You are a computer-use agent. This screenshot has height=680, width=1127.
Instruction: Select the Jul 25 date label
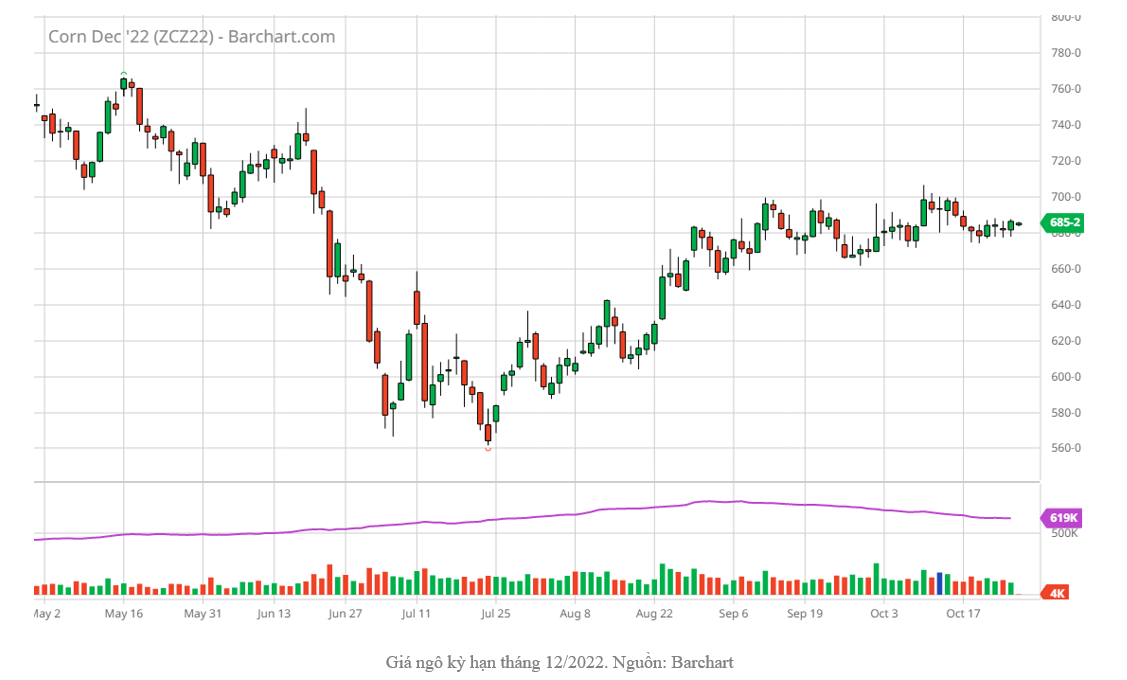point(495,613)
